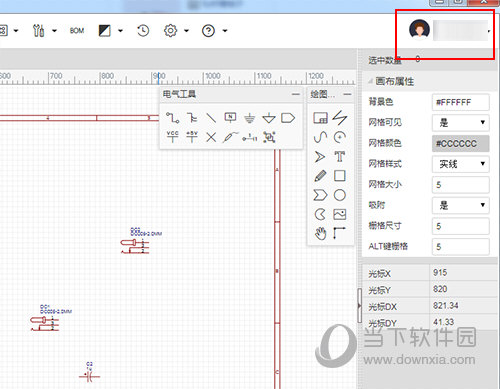This screenshot has height=389, width=500.
Task: Select the Arrow Head tool
Action: pos(320,156)
